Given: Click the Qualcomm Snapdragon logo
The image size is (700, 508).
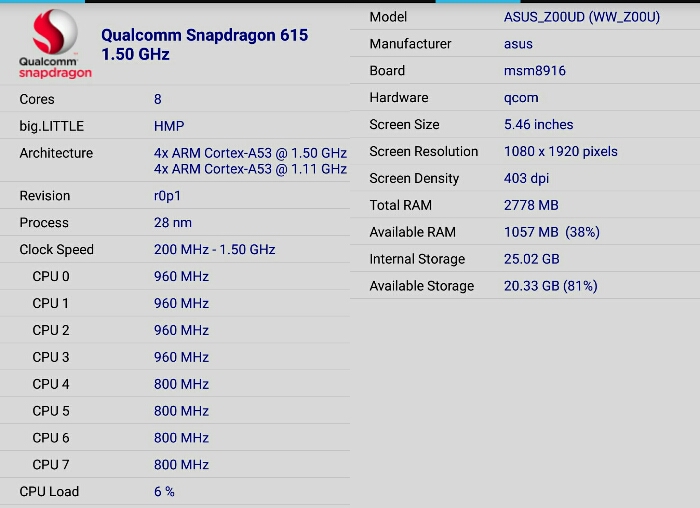Looking at the screenshot, I should coord(55,44).
